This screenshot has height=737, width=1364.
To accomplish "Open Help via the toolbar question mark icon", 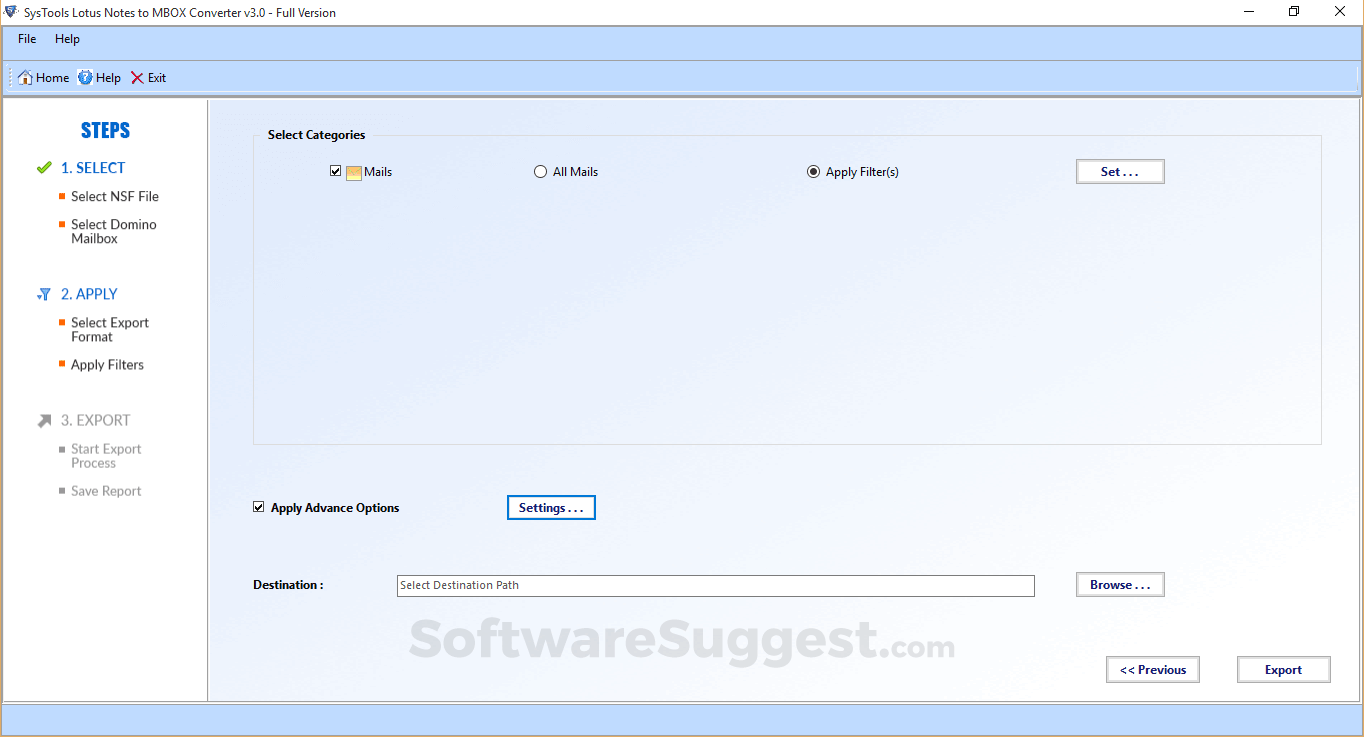I will click(86, 77).
